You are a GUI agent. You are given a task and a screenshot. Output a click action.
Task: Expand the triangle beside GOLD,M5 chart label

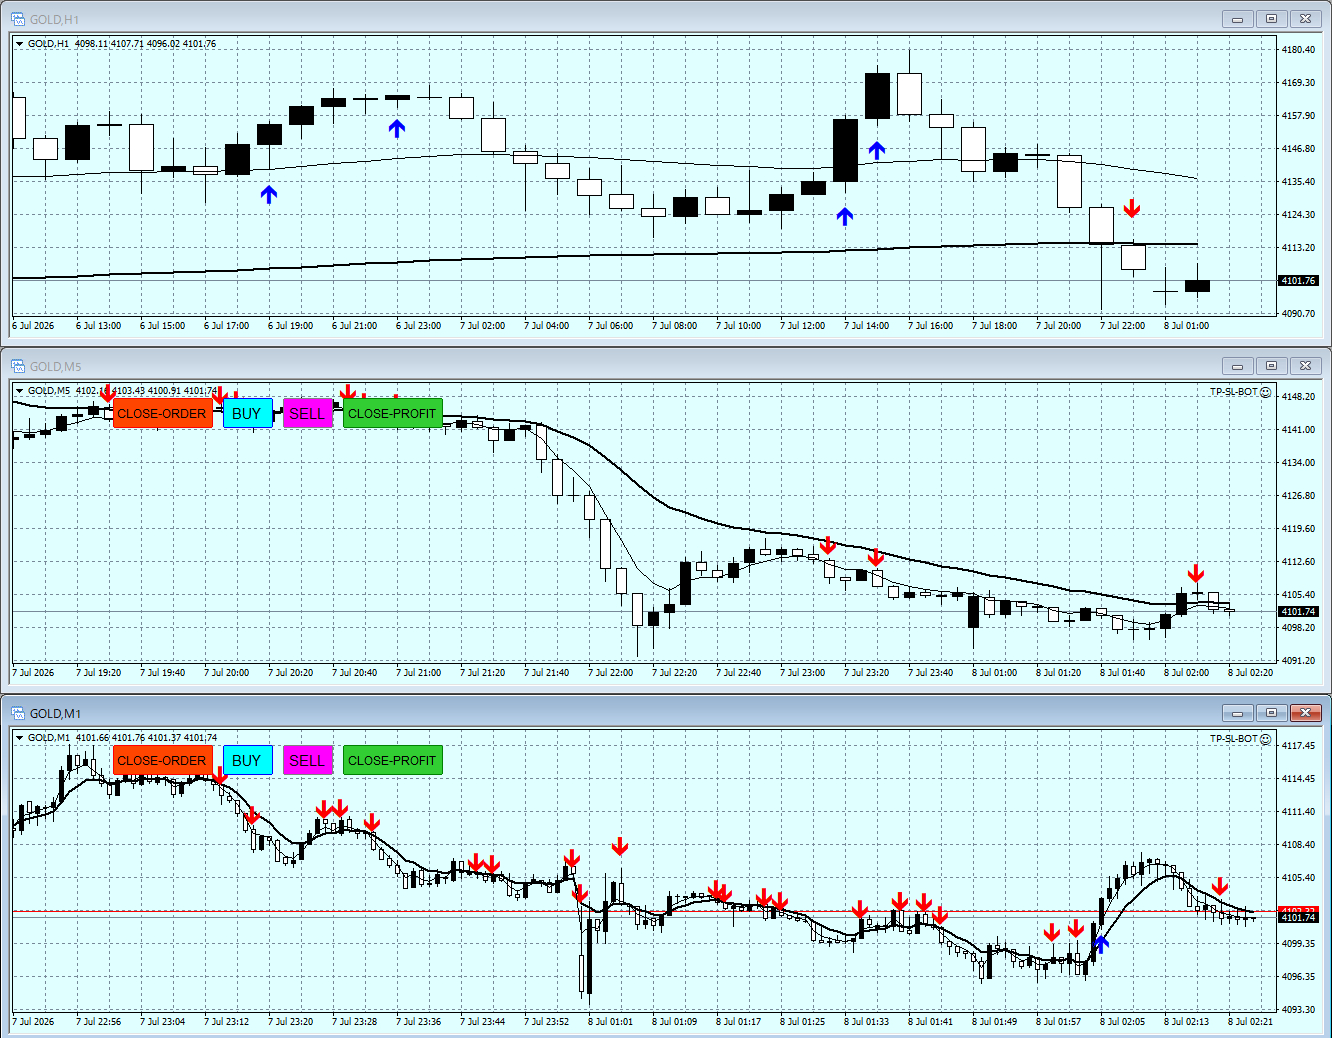point(19,391)
